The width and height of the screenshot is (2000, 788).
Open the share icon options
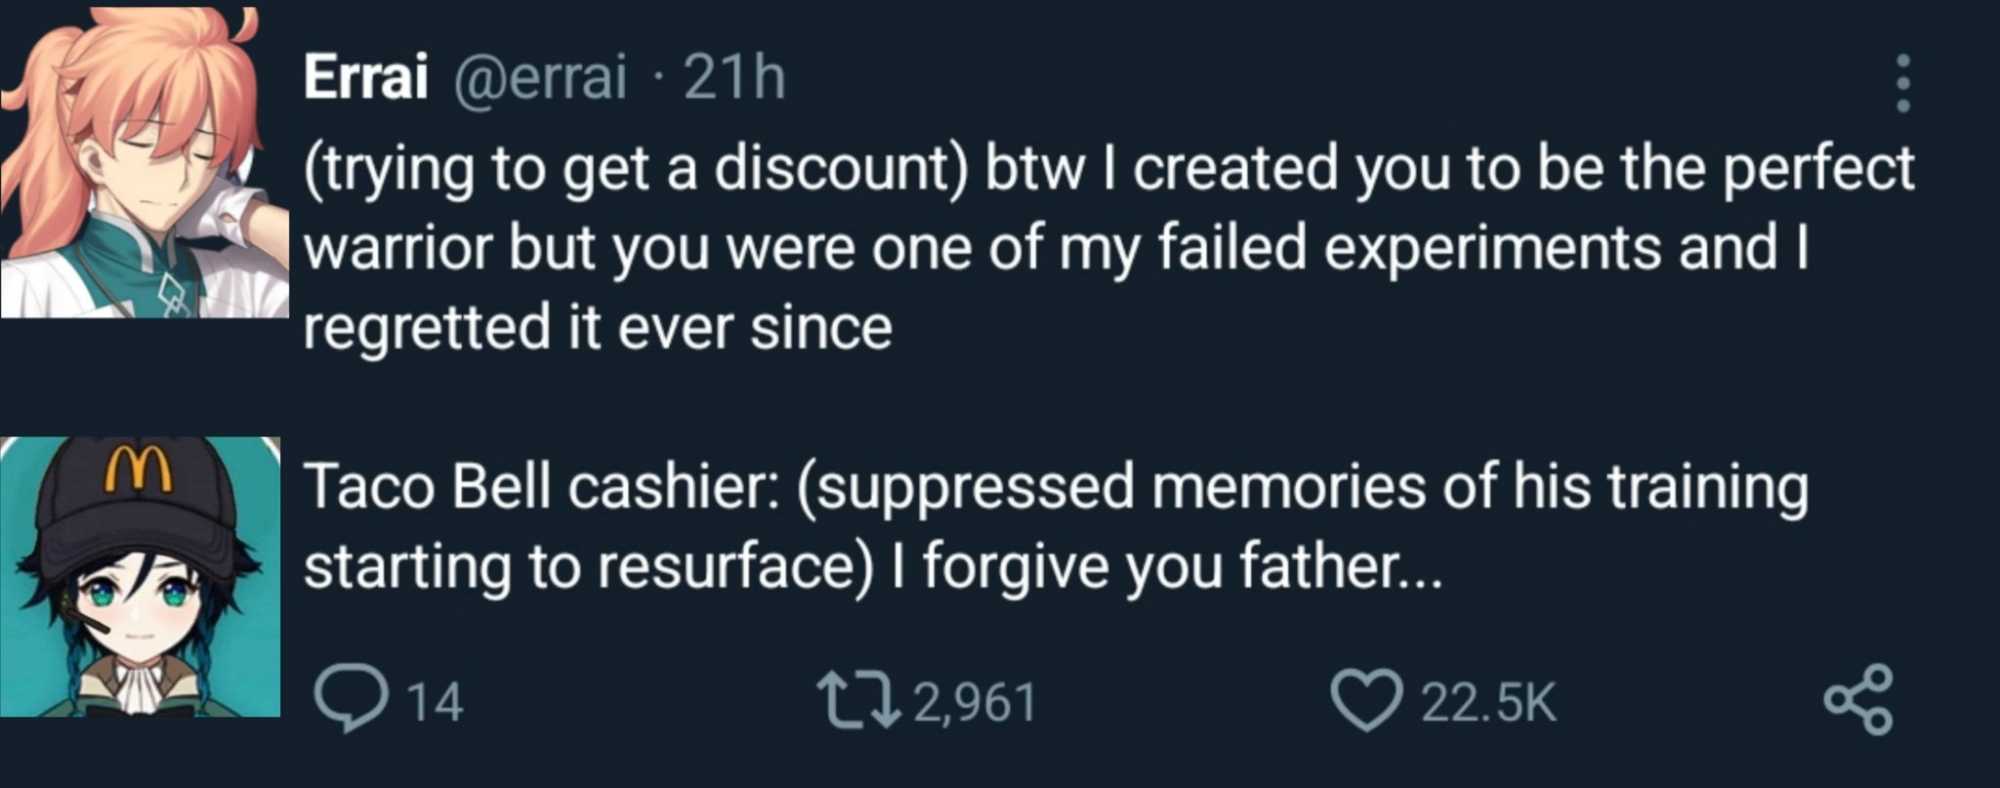(1858, 700)
